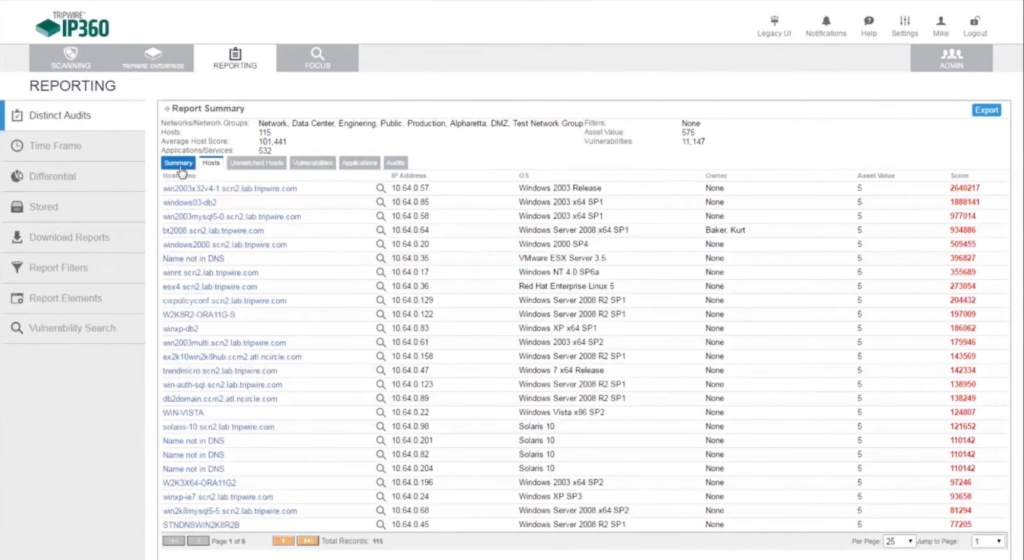
Task: Select the Hosts report tab
Action: click(x=211, y=163)
